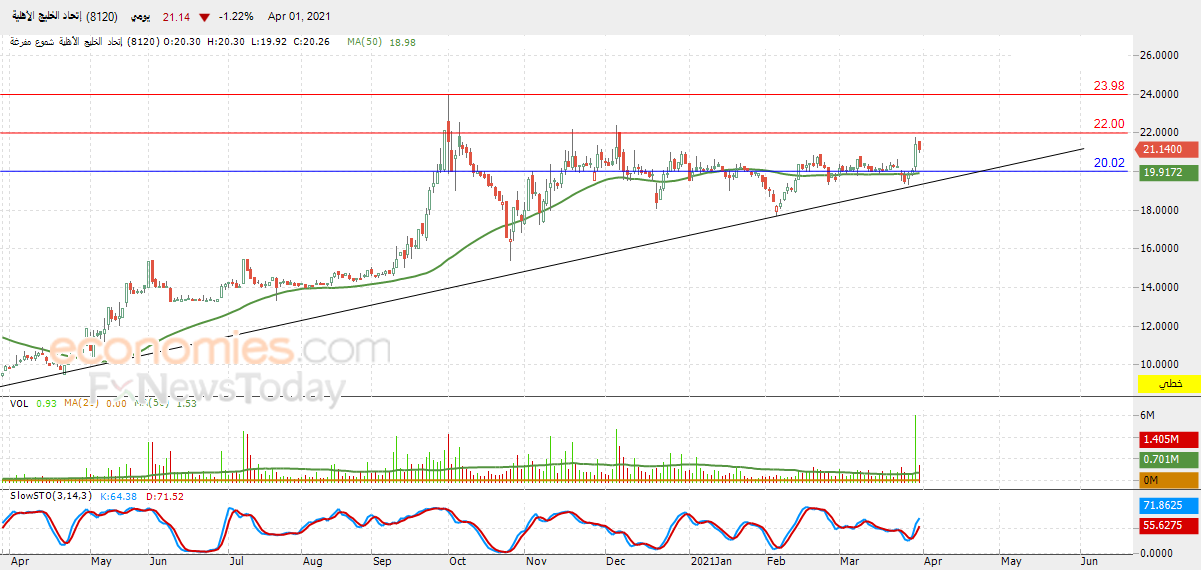Click the red down-arrow price change indicator
The width and height of the screenshot is (1201, 570).
click(x=205, y=17)
